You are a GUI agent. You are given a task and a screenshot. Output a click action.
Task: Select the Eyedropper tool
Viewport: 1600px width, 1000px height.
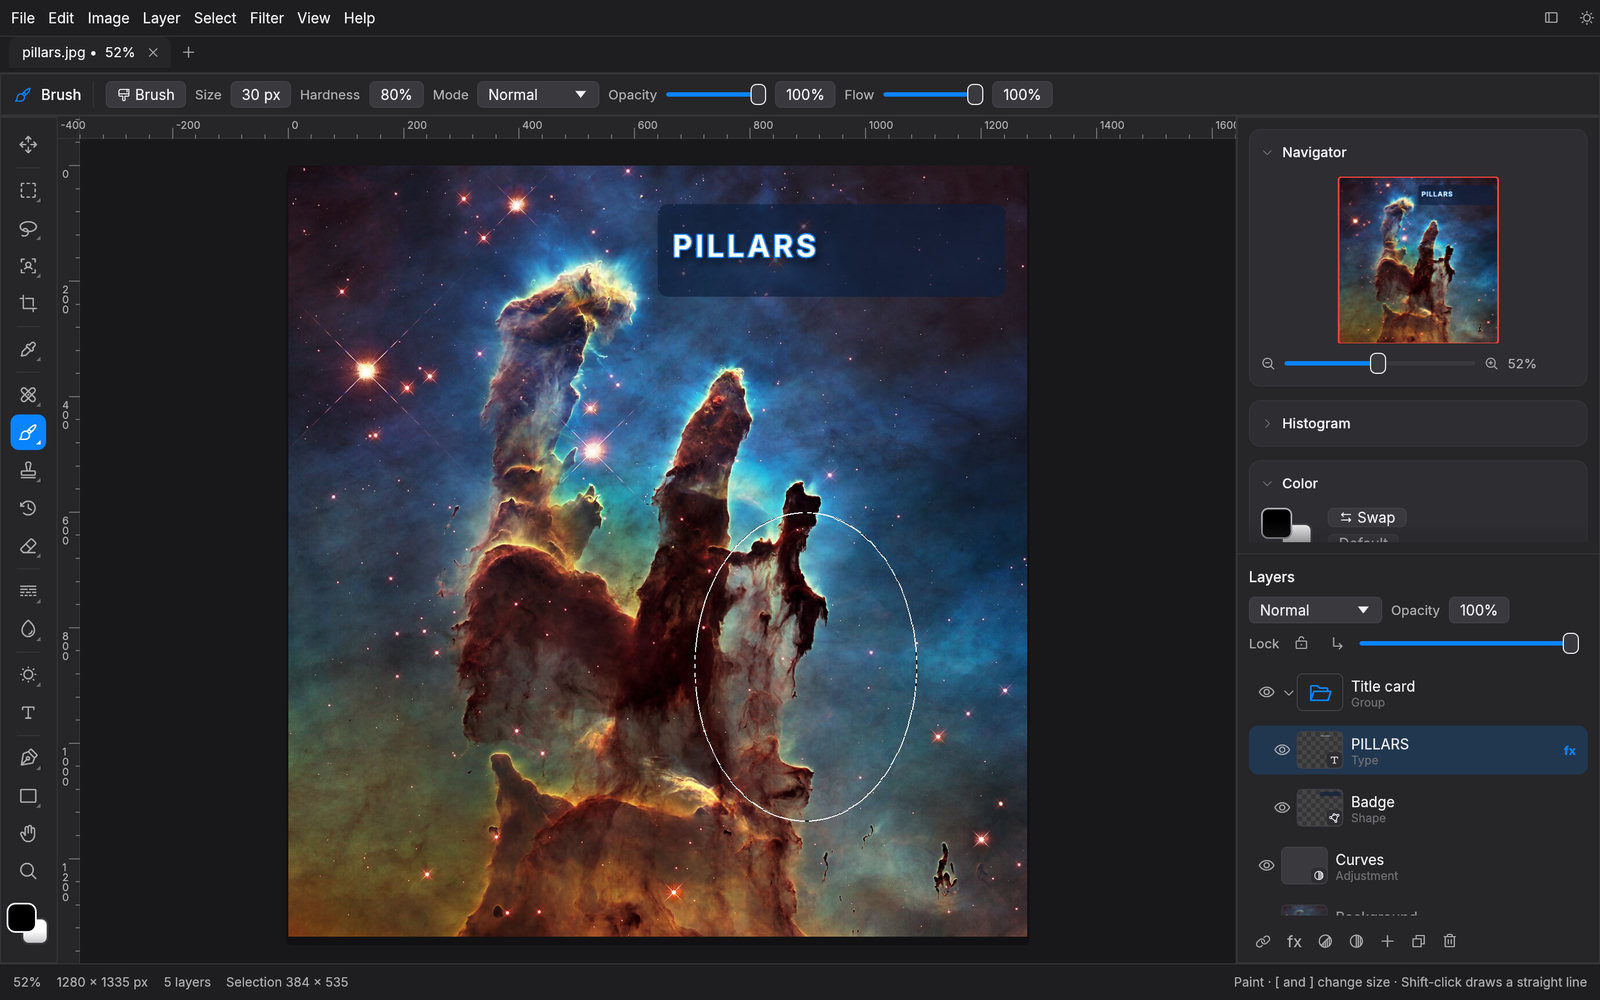click(x=28, y=350)
